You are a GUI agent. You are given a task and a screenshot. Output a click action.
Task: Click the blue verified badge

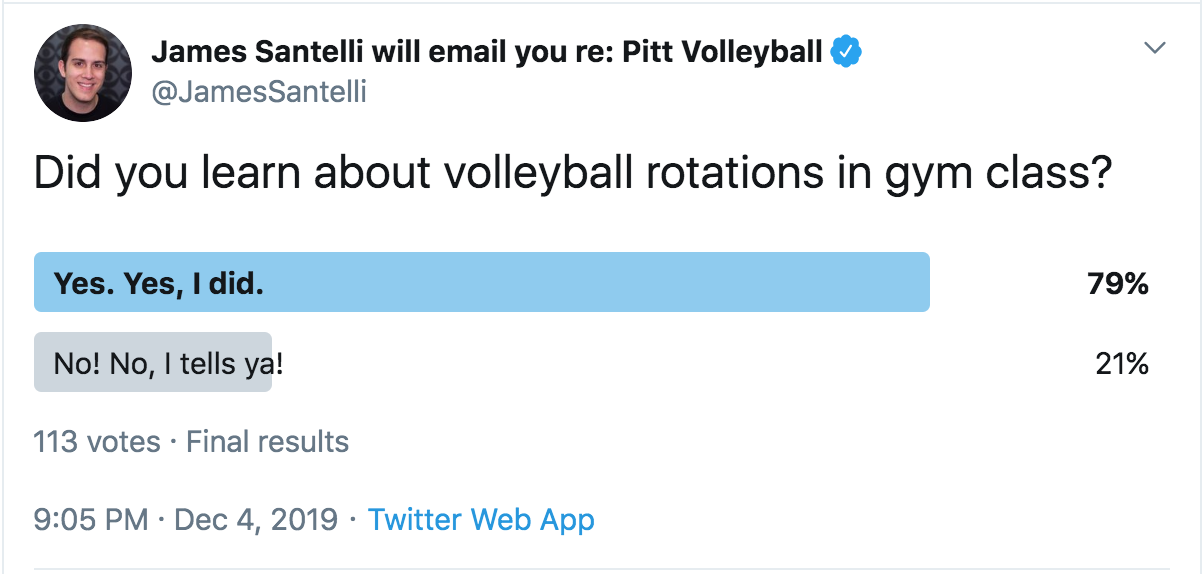(x=847, y=51)
